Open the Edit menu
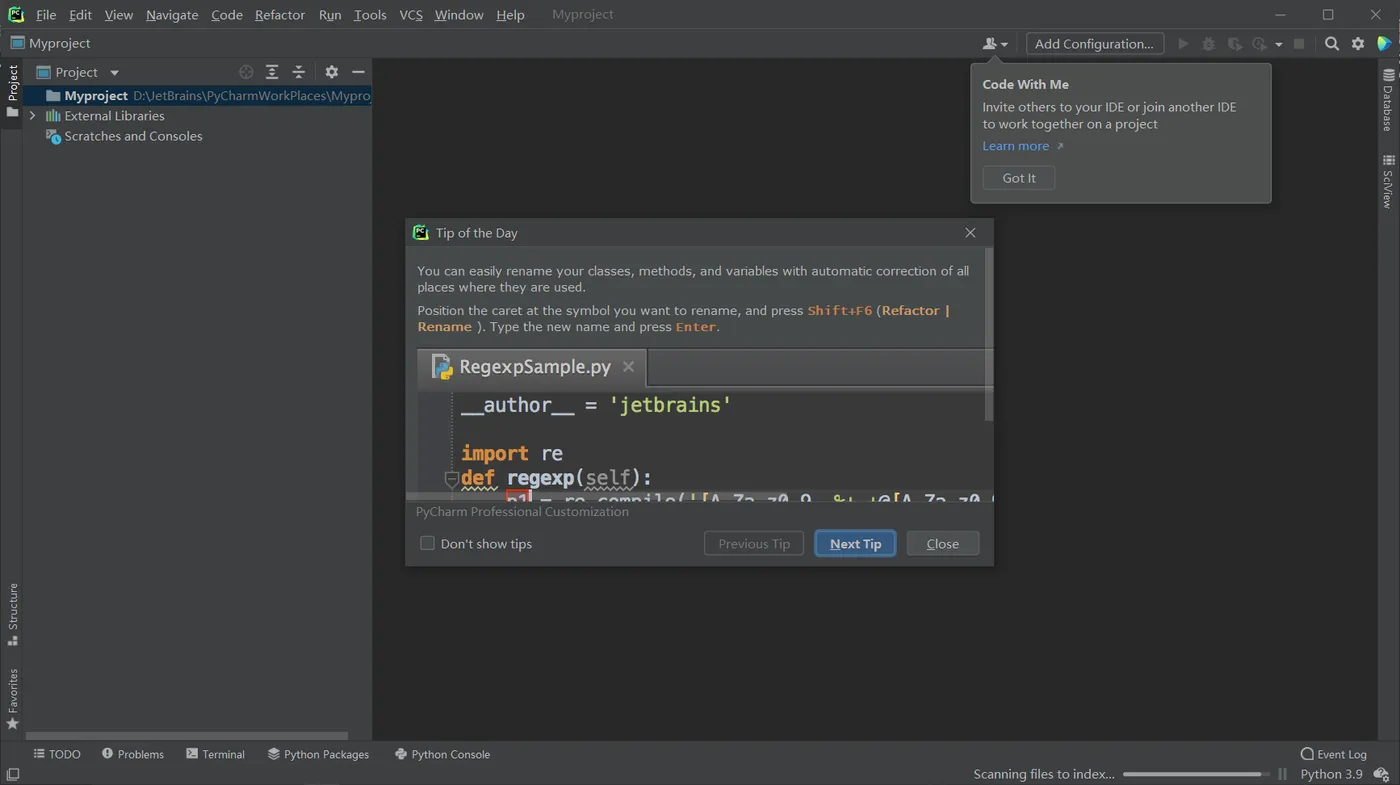The width and height of the screenshot is (1400, 785). 80,15
